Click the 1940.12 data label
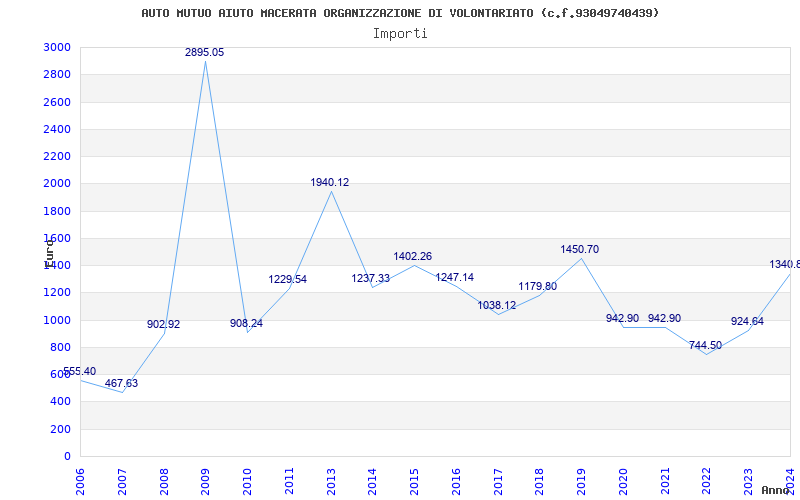Image resolution: width=800 pixels, height=500 pixels. click(329, 182)
